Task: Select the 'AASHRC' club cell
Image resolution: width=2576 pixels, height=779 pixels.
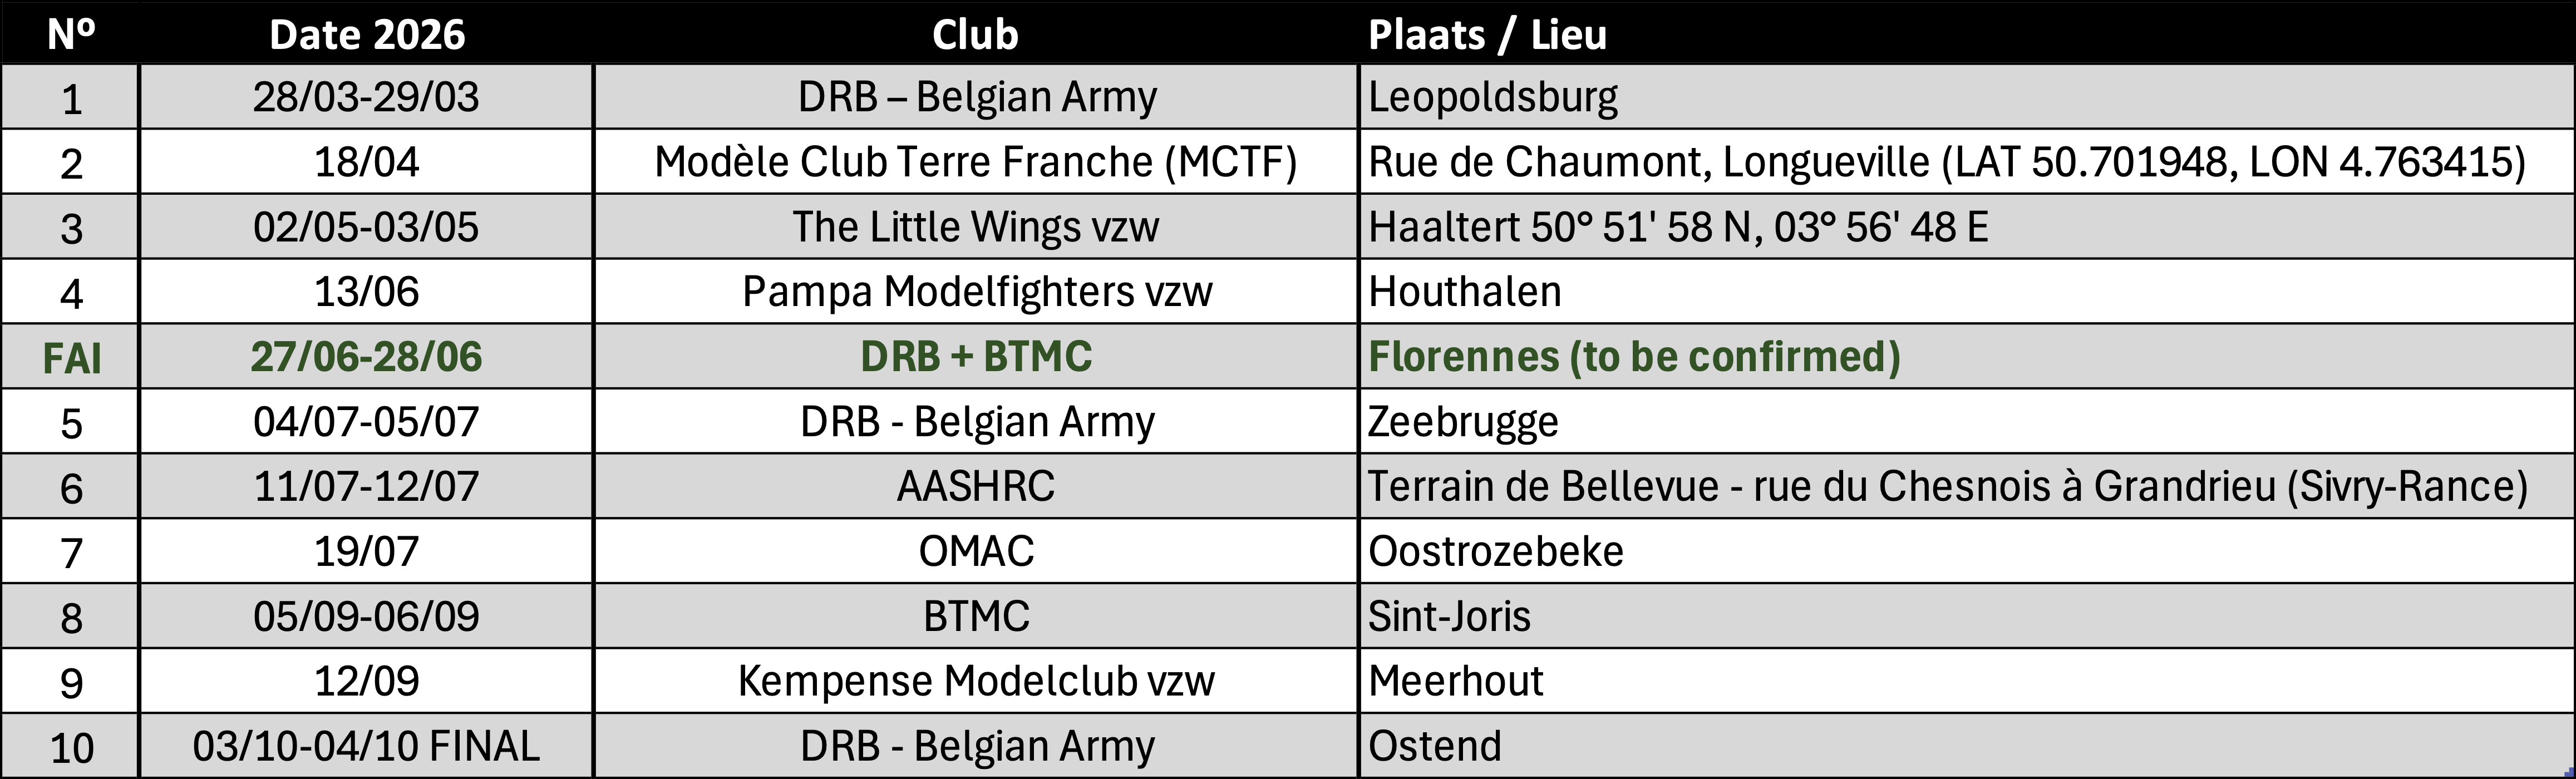Action: [x=975, y=487]
